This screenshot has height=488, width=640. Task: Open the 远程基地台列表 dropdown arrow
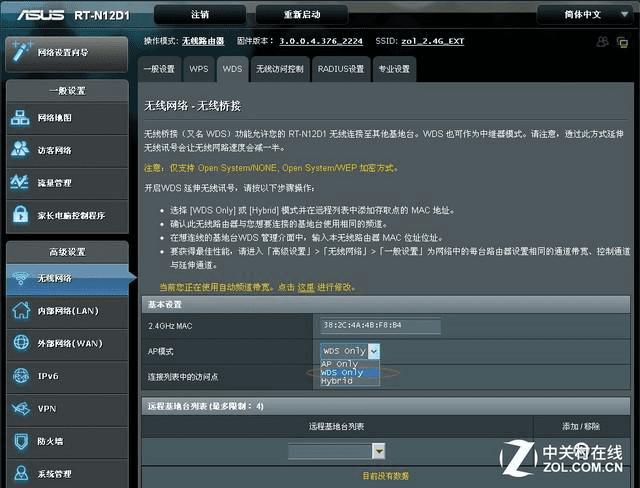click(x=379, y=451)
